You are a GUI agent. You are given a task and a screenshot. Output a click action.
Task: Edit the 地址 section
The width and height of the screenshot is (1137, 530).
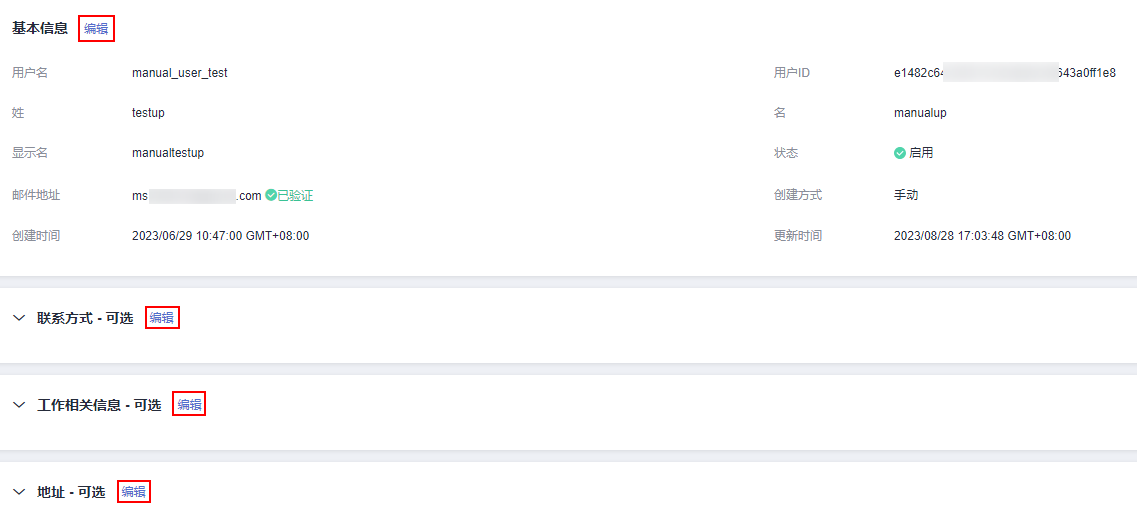(134, 492)
